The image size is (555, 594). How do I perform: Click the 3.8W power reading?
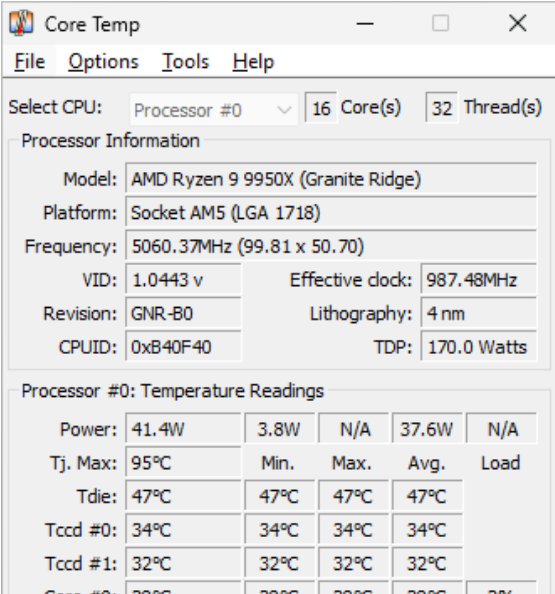point(279,429)
